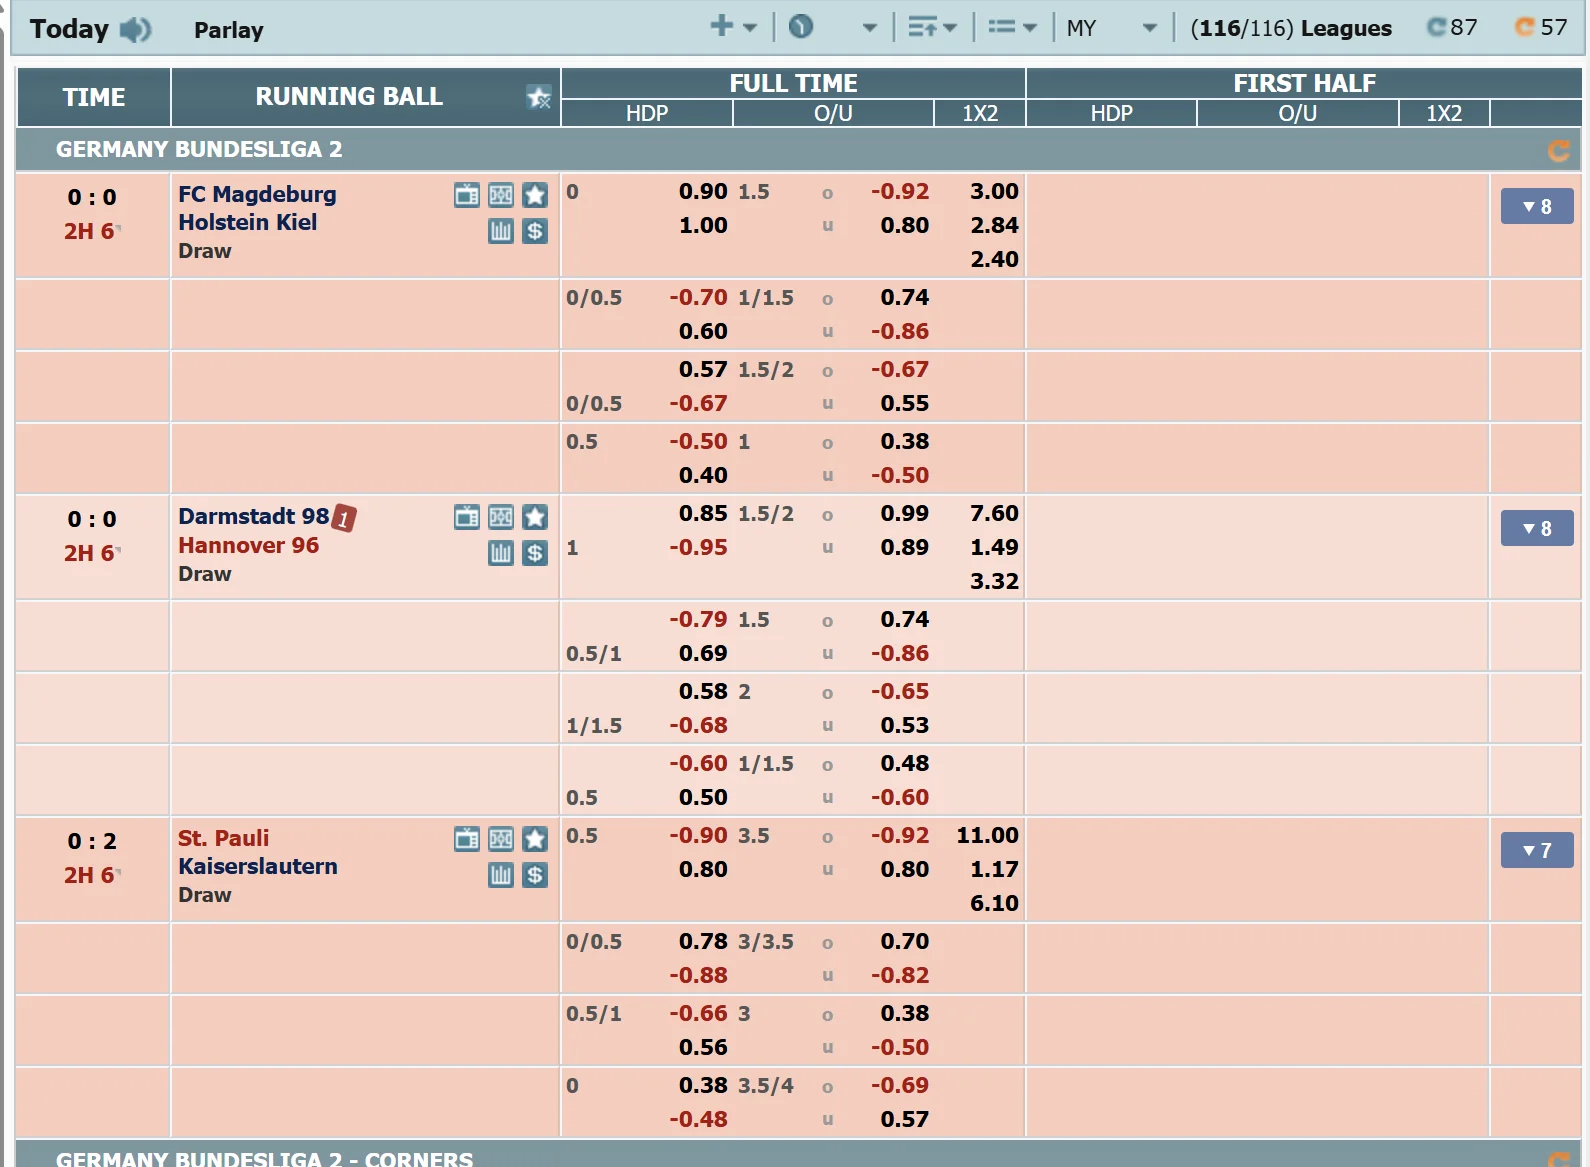This screenshot has width=1590, height=1167.
Task: Bet over 1.5/2 odds 0.99 in Darmstadt match
Action: [x=904, y=513]
